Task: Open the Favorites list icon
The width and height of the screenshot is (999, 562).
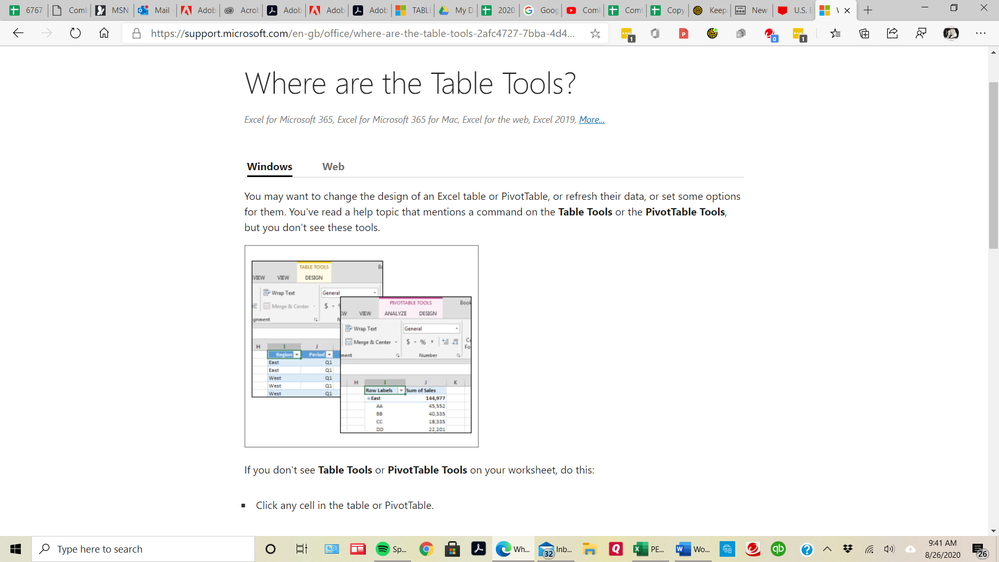Action: [835, 34]
